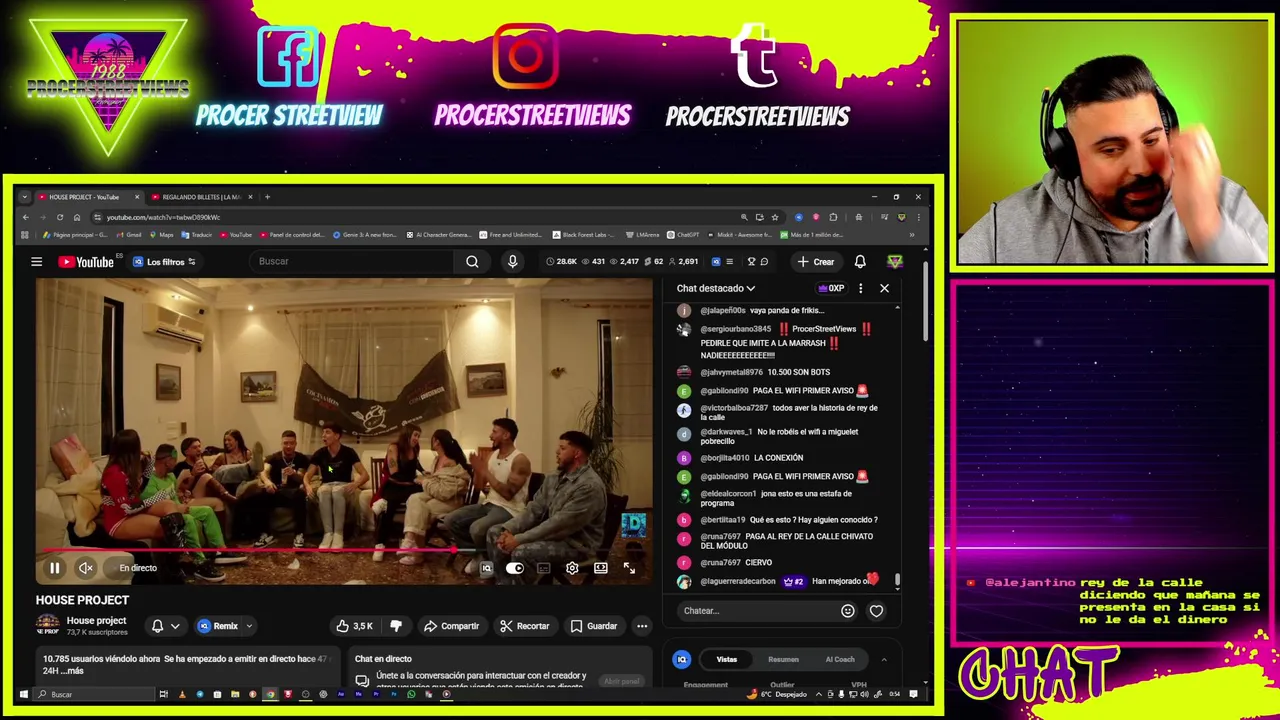Click the Compartir button
Viewport: 1280px width, 720px height.
(451, 626)
